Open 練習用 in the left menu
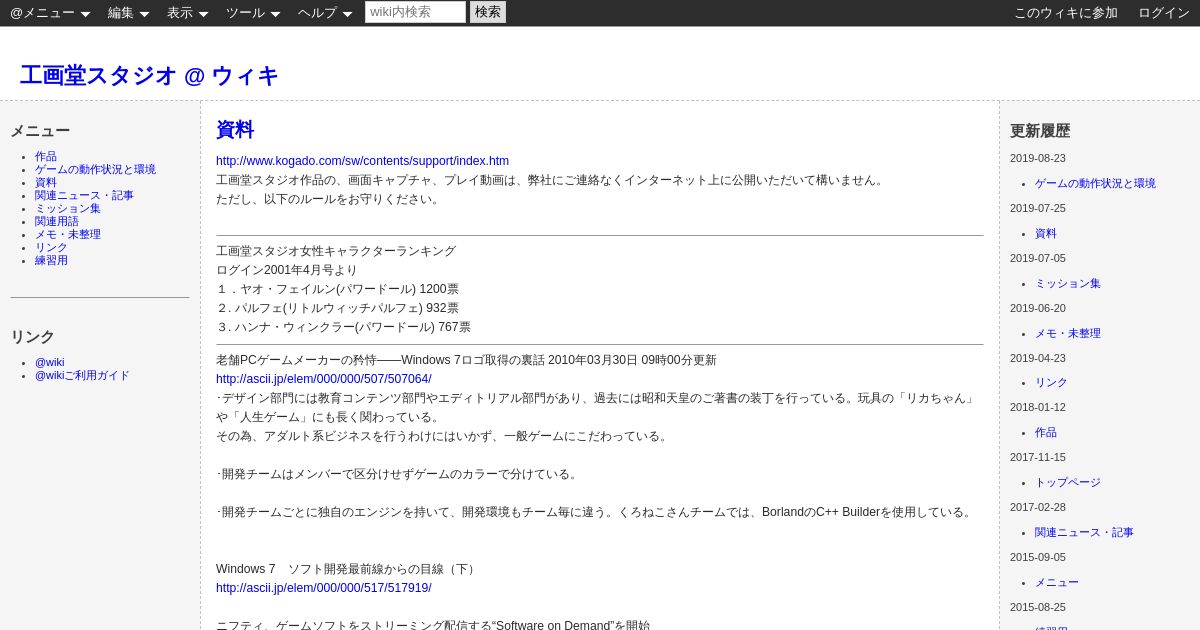1200x630 pixels. click(51, 261)
